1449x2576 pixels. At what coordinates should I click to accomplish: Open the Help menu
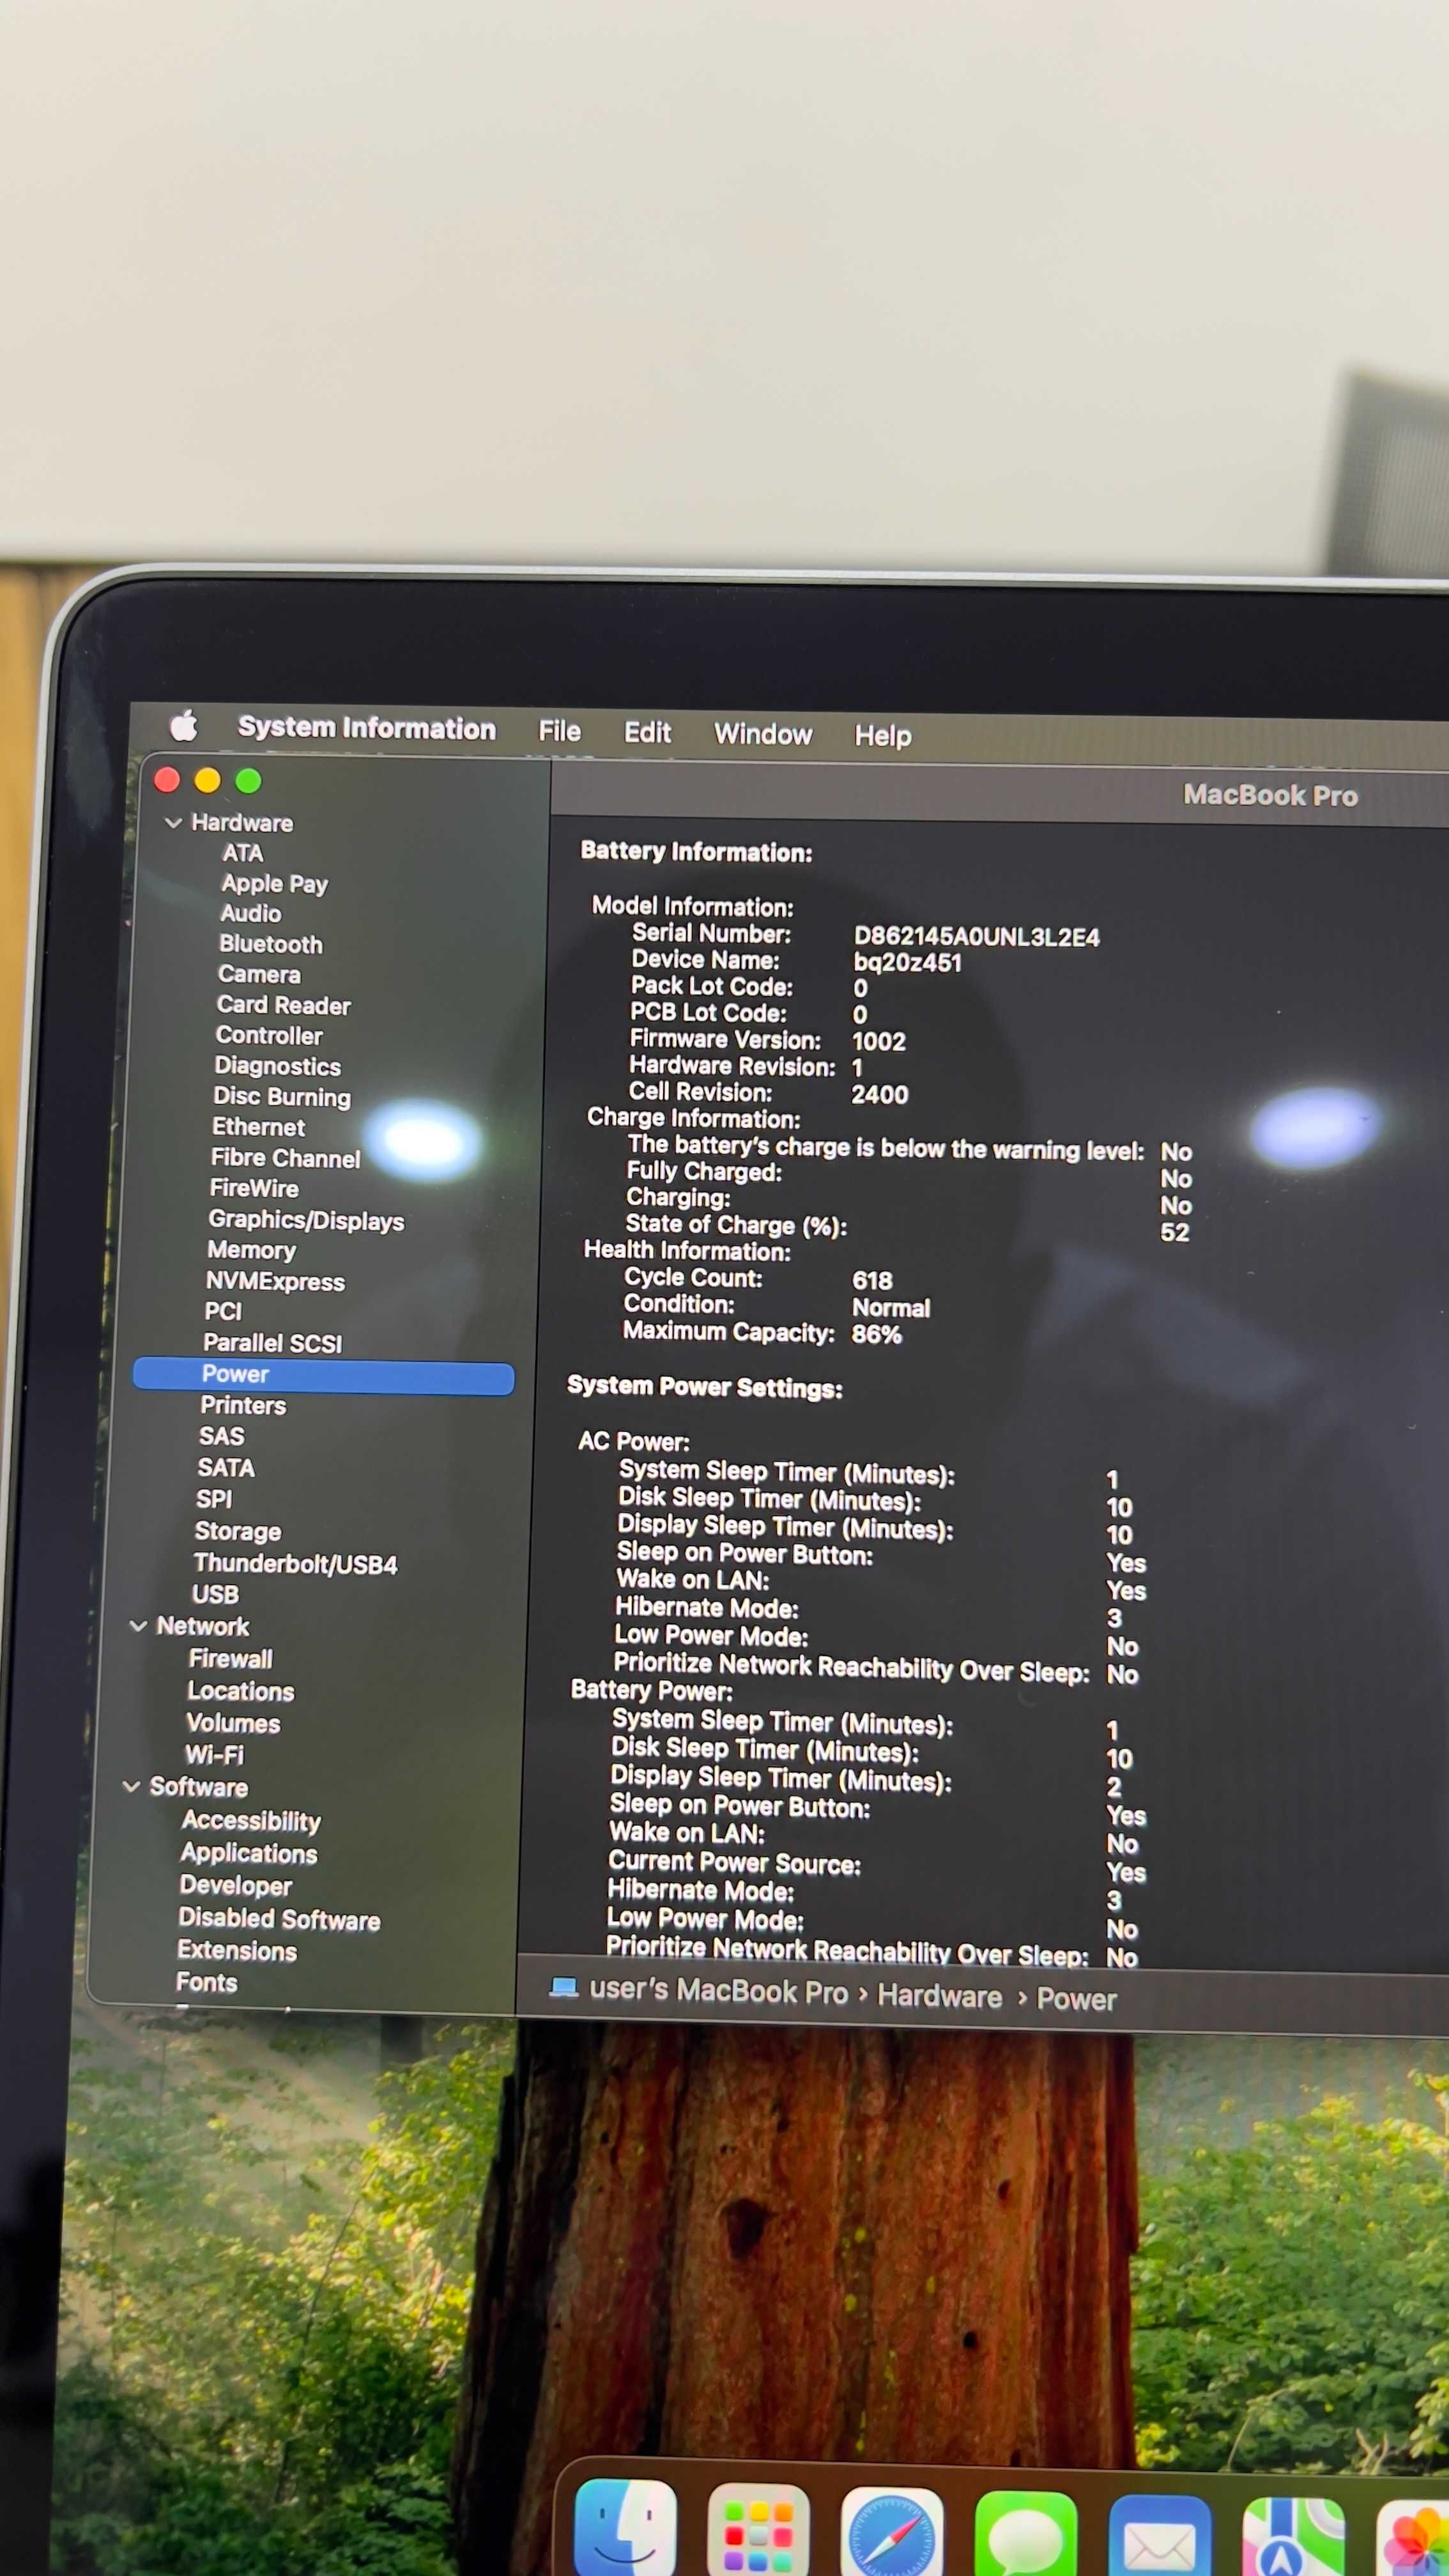(x=883, y=736)
